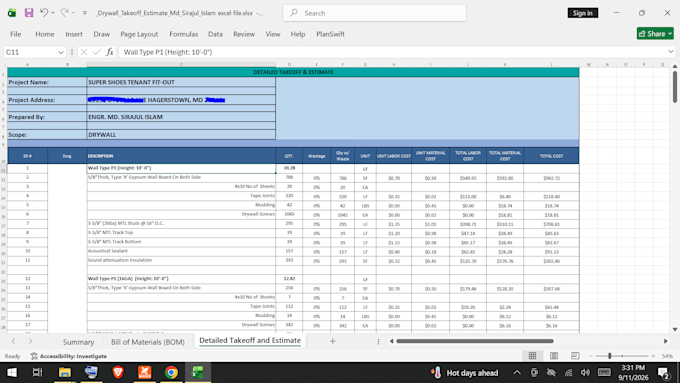Open the Data ribbon tab
680x383 pixels.
pyautogui.click(x=215, y=34)
